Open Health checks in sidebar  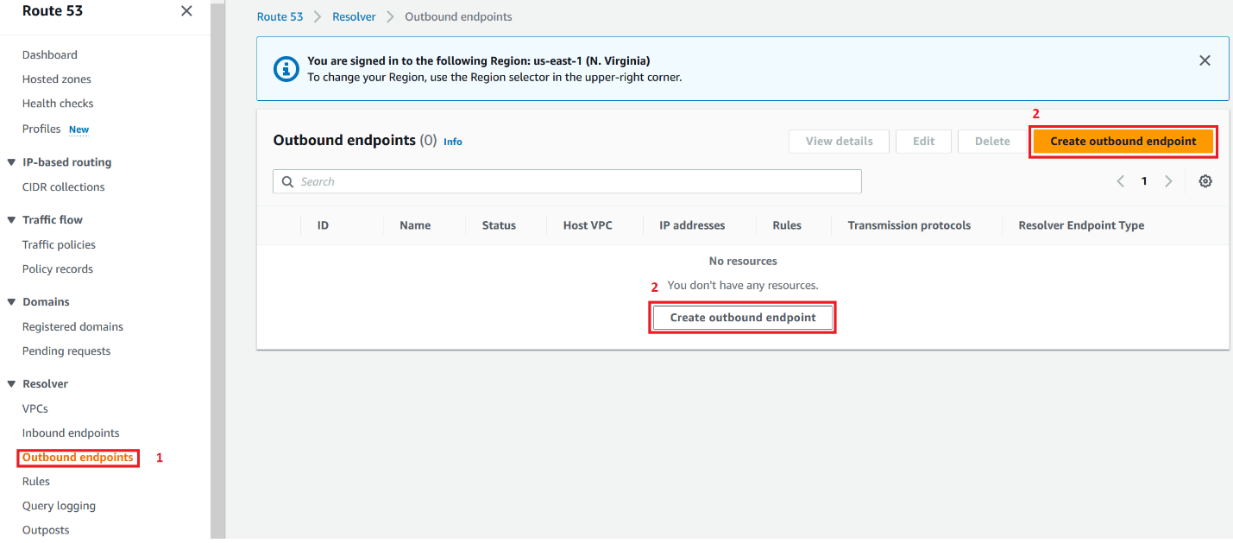point(58,103)
